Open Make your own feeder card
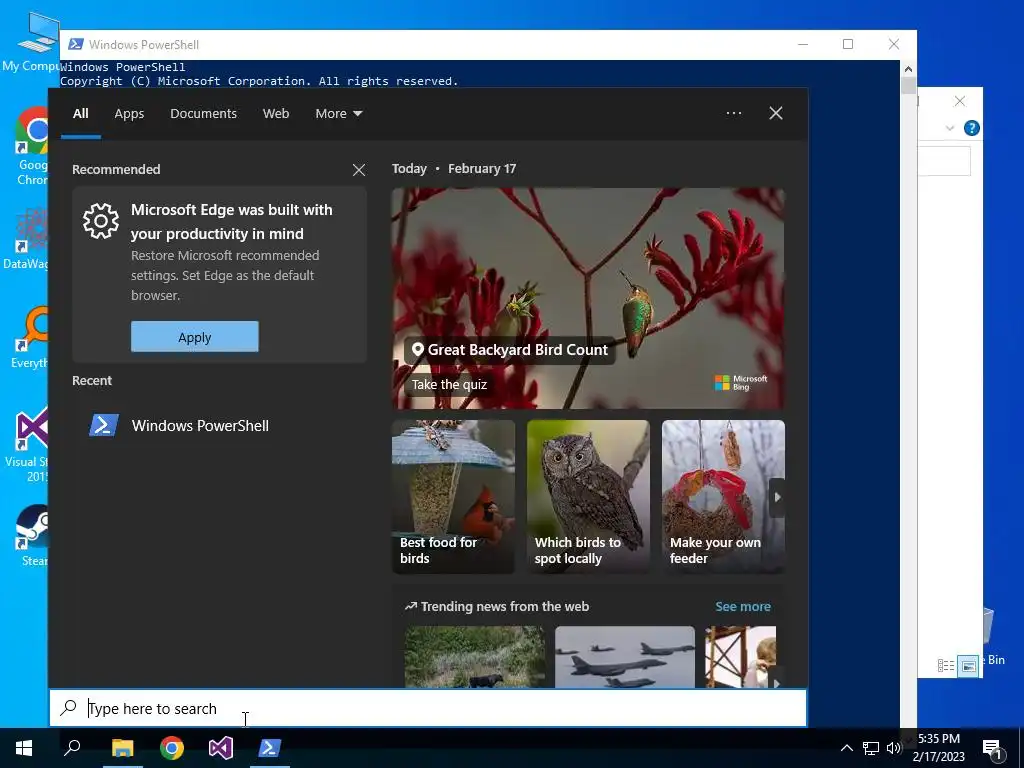 pyautogui.click(x=723, y=497)
